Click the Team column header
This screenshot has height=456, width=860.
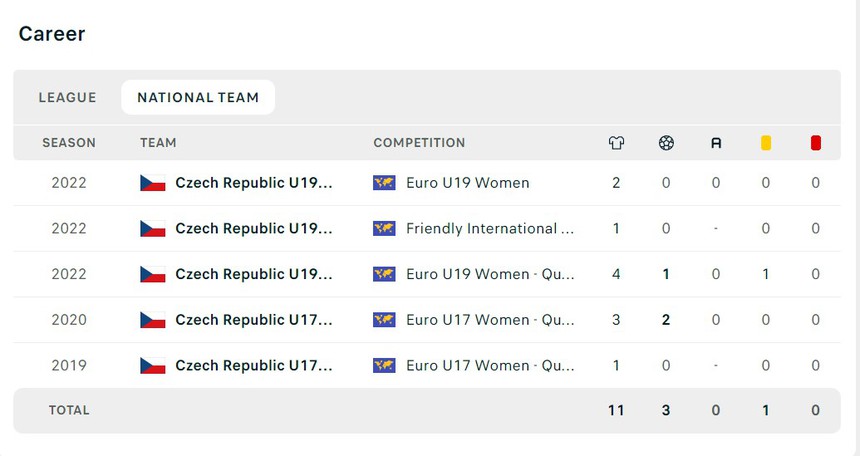click(158, 143)
